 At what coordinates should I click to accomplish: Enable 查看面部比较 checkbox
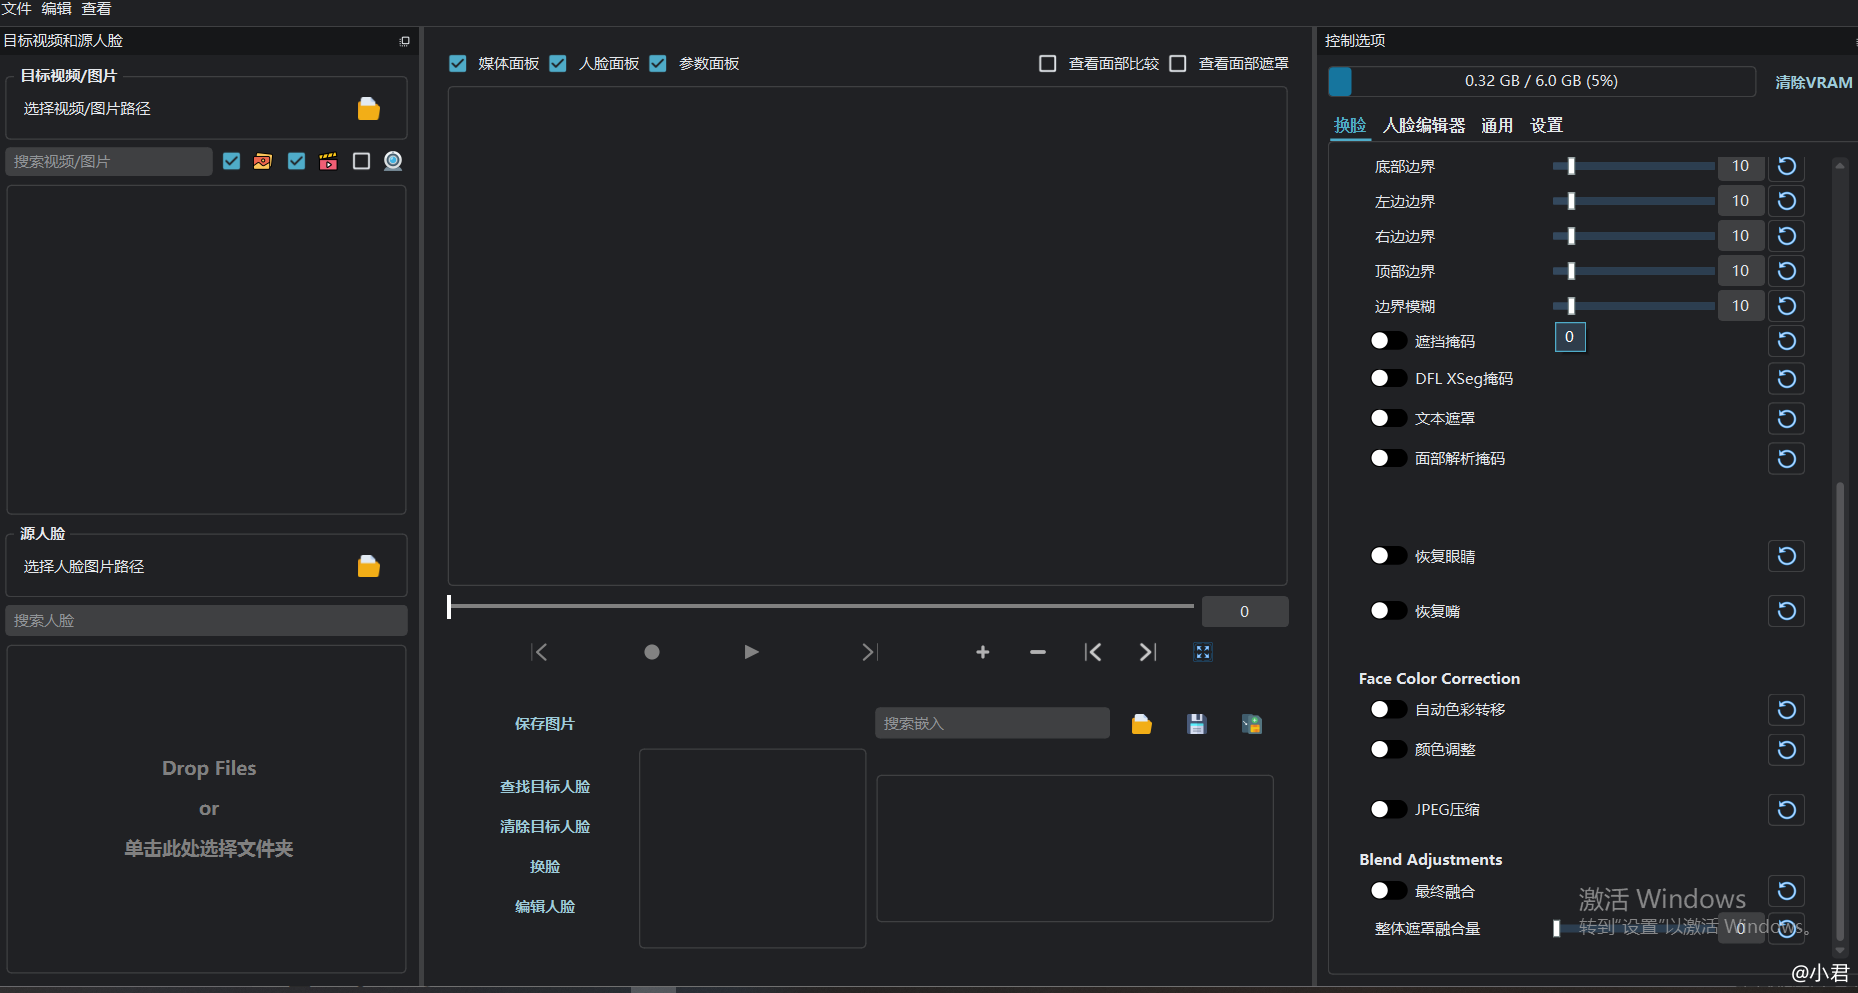pyautogui.click(x=1047, y=64)
